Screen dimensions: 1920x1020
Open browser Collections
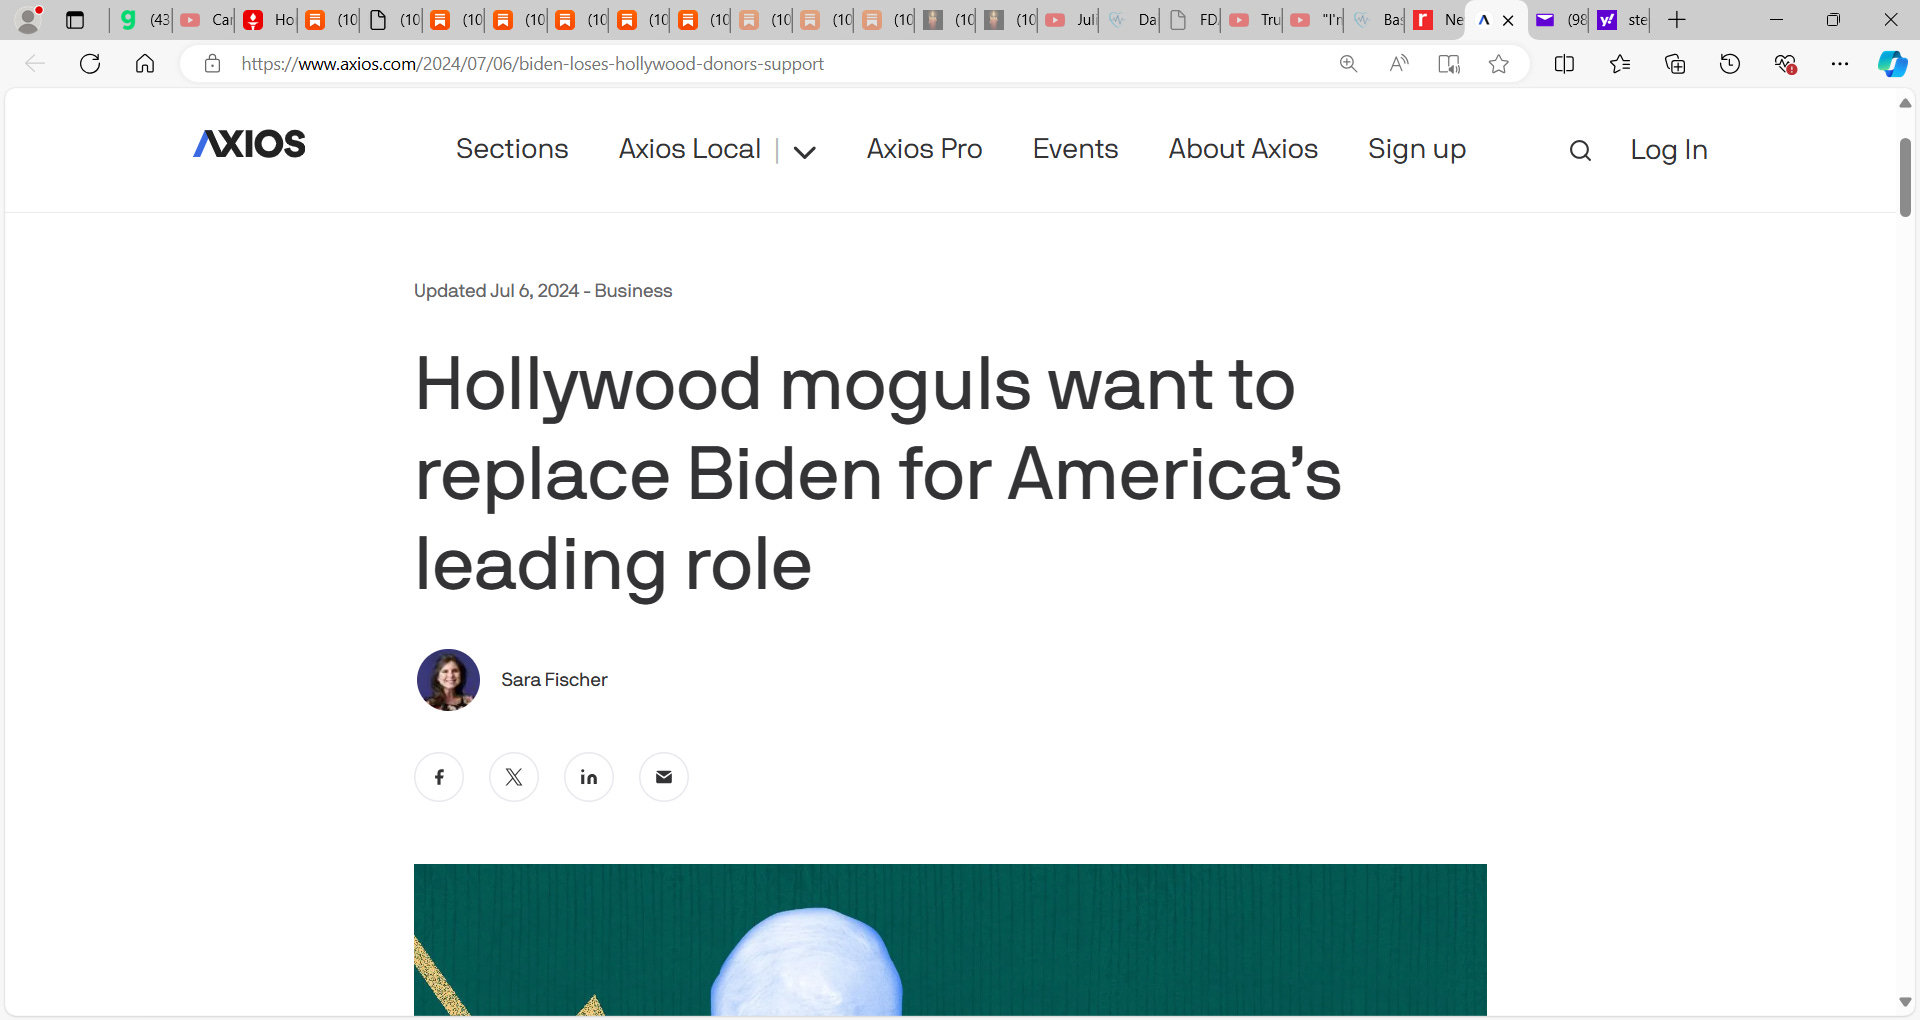1675,64
